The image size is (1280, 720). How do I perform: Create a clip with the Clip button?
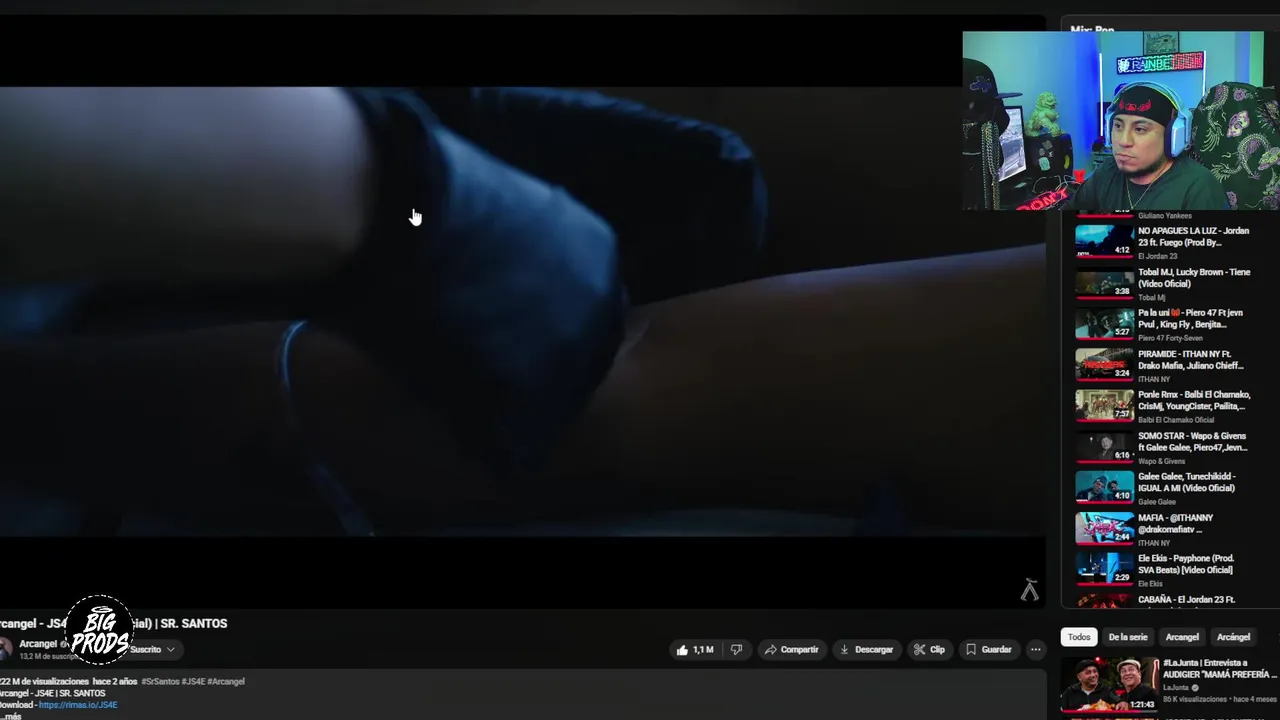[929, 650]
